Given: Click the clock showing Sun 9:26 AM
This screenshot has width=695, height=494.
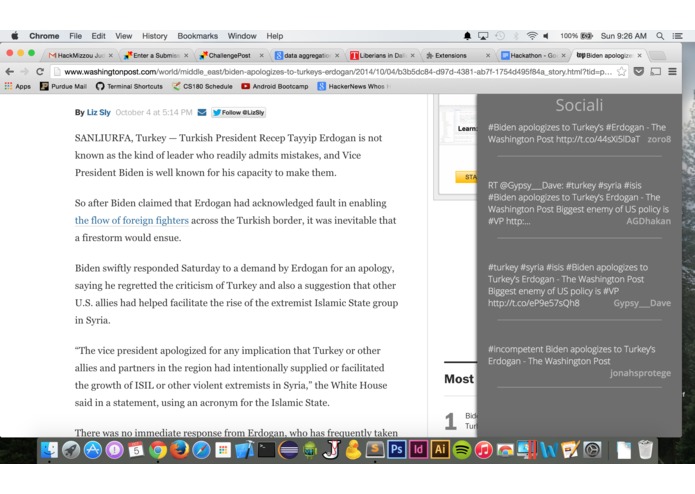Looking at the screenshot, I should [623, 36].
